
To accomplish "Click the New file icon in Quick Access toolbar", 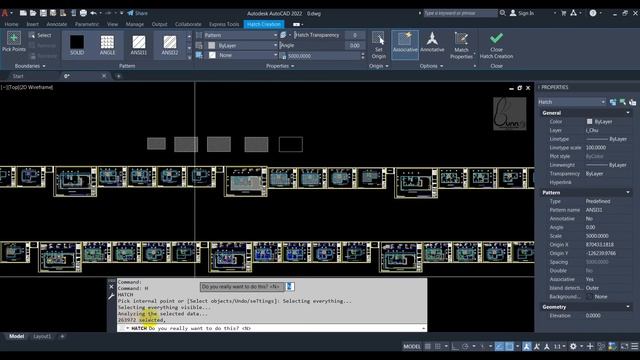I will click(23, 13).
